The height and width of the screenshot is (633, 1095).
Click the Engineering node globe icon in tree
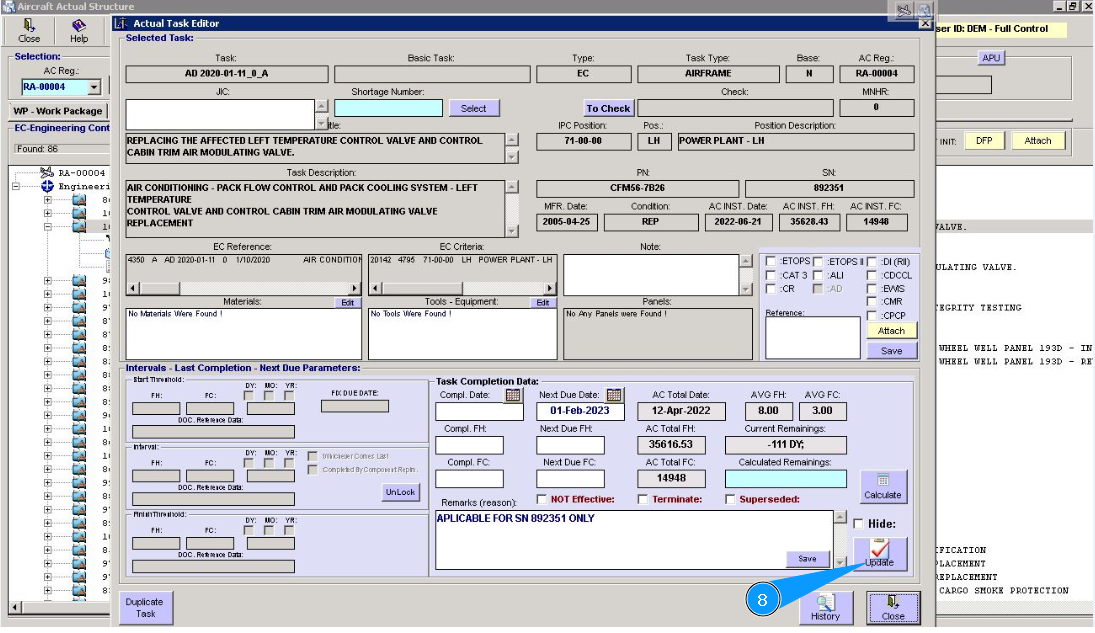[x=47, y=186]
